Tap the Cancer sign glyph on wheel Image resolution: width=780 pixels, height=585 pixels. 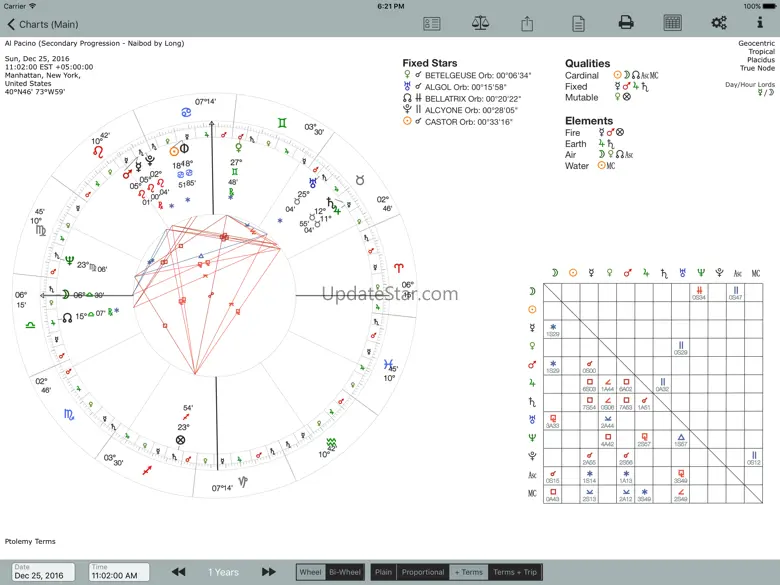[x=187, y=112]
